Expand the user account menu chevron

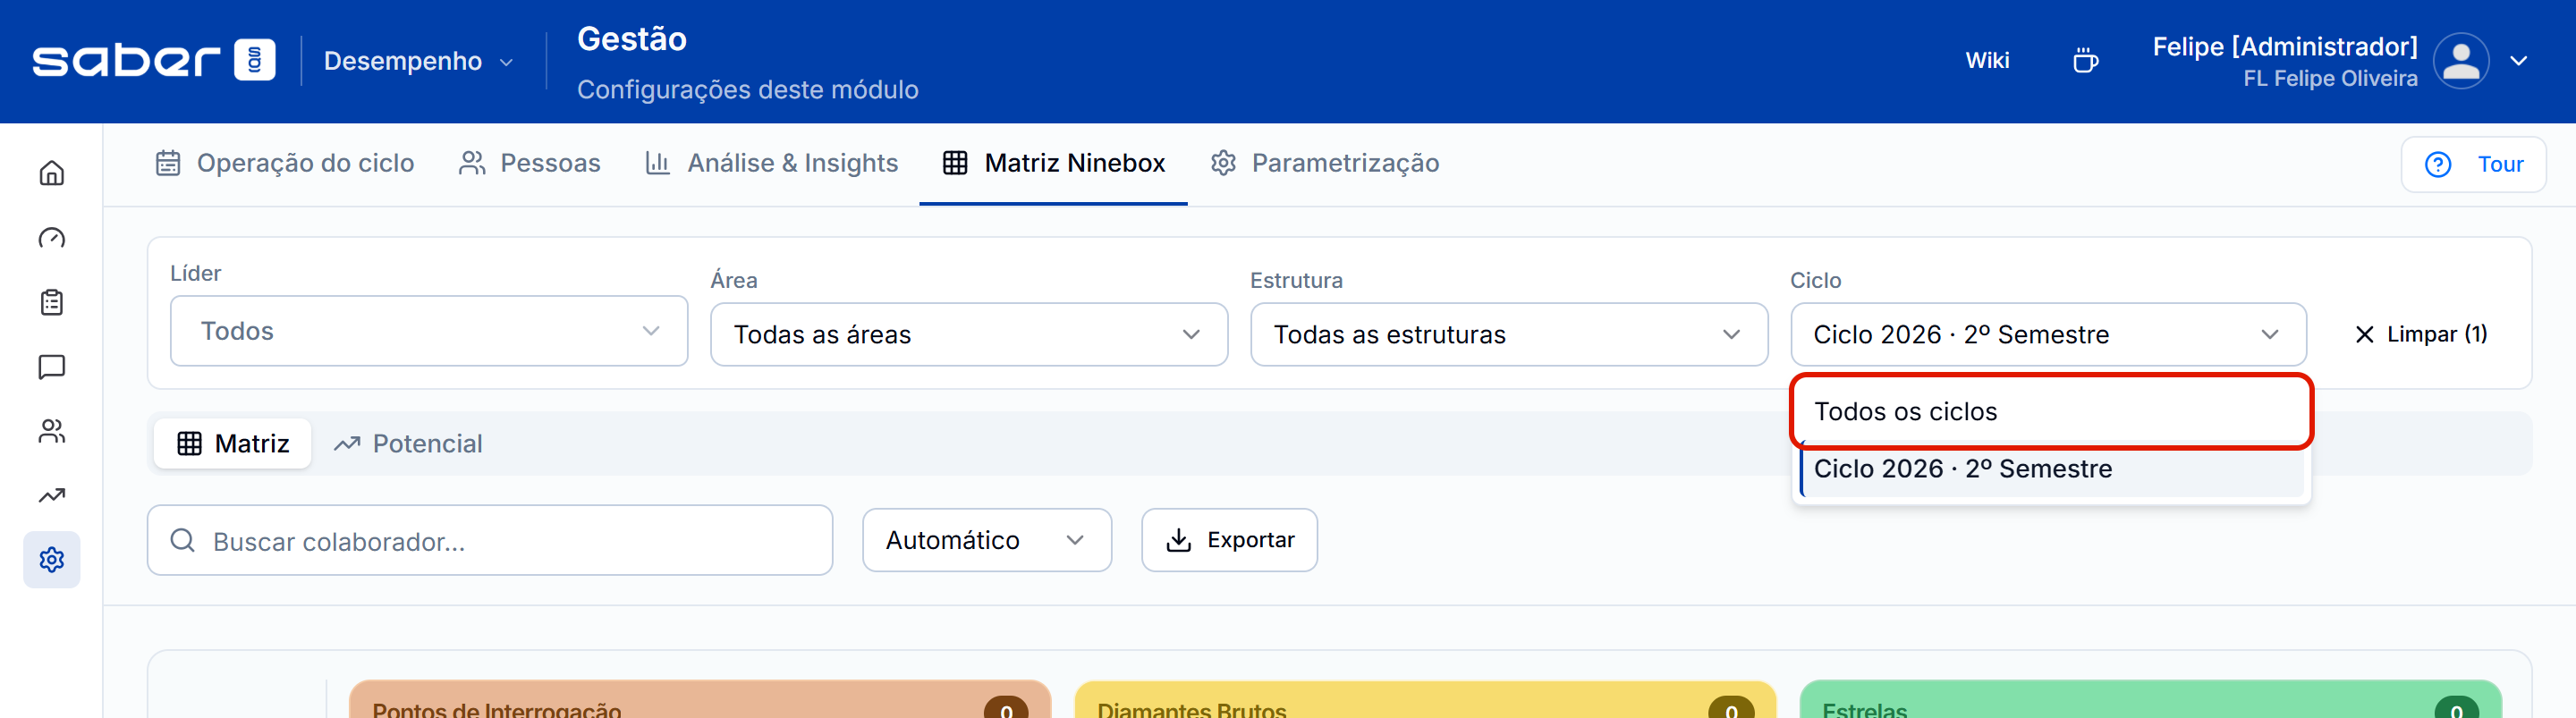tap(2519, 61)
